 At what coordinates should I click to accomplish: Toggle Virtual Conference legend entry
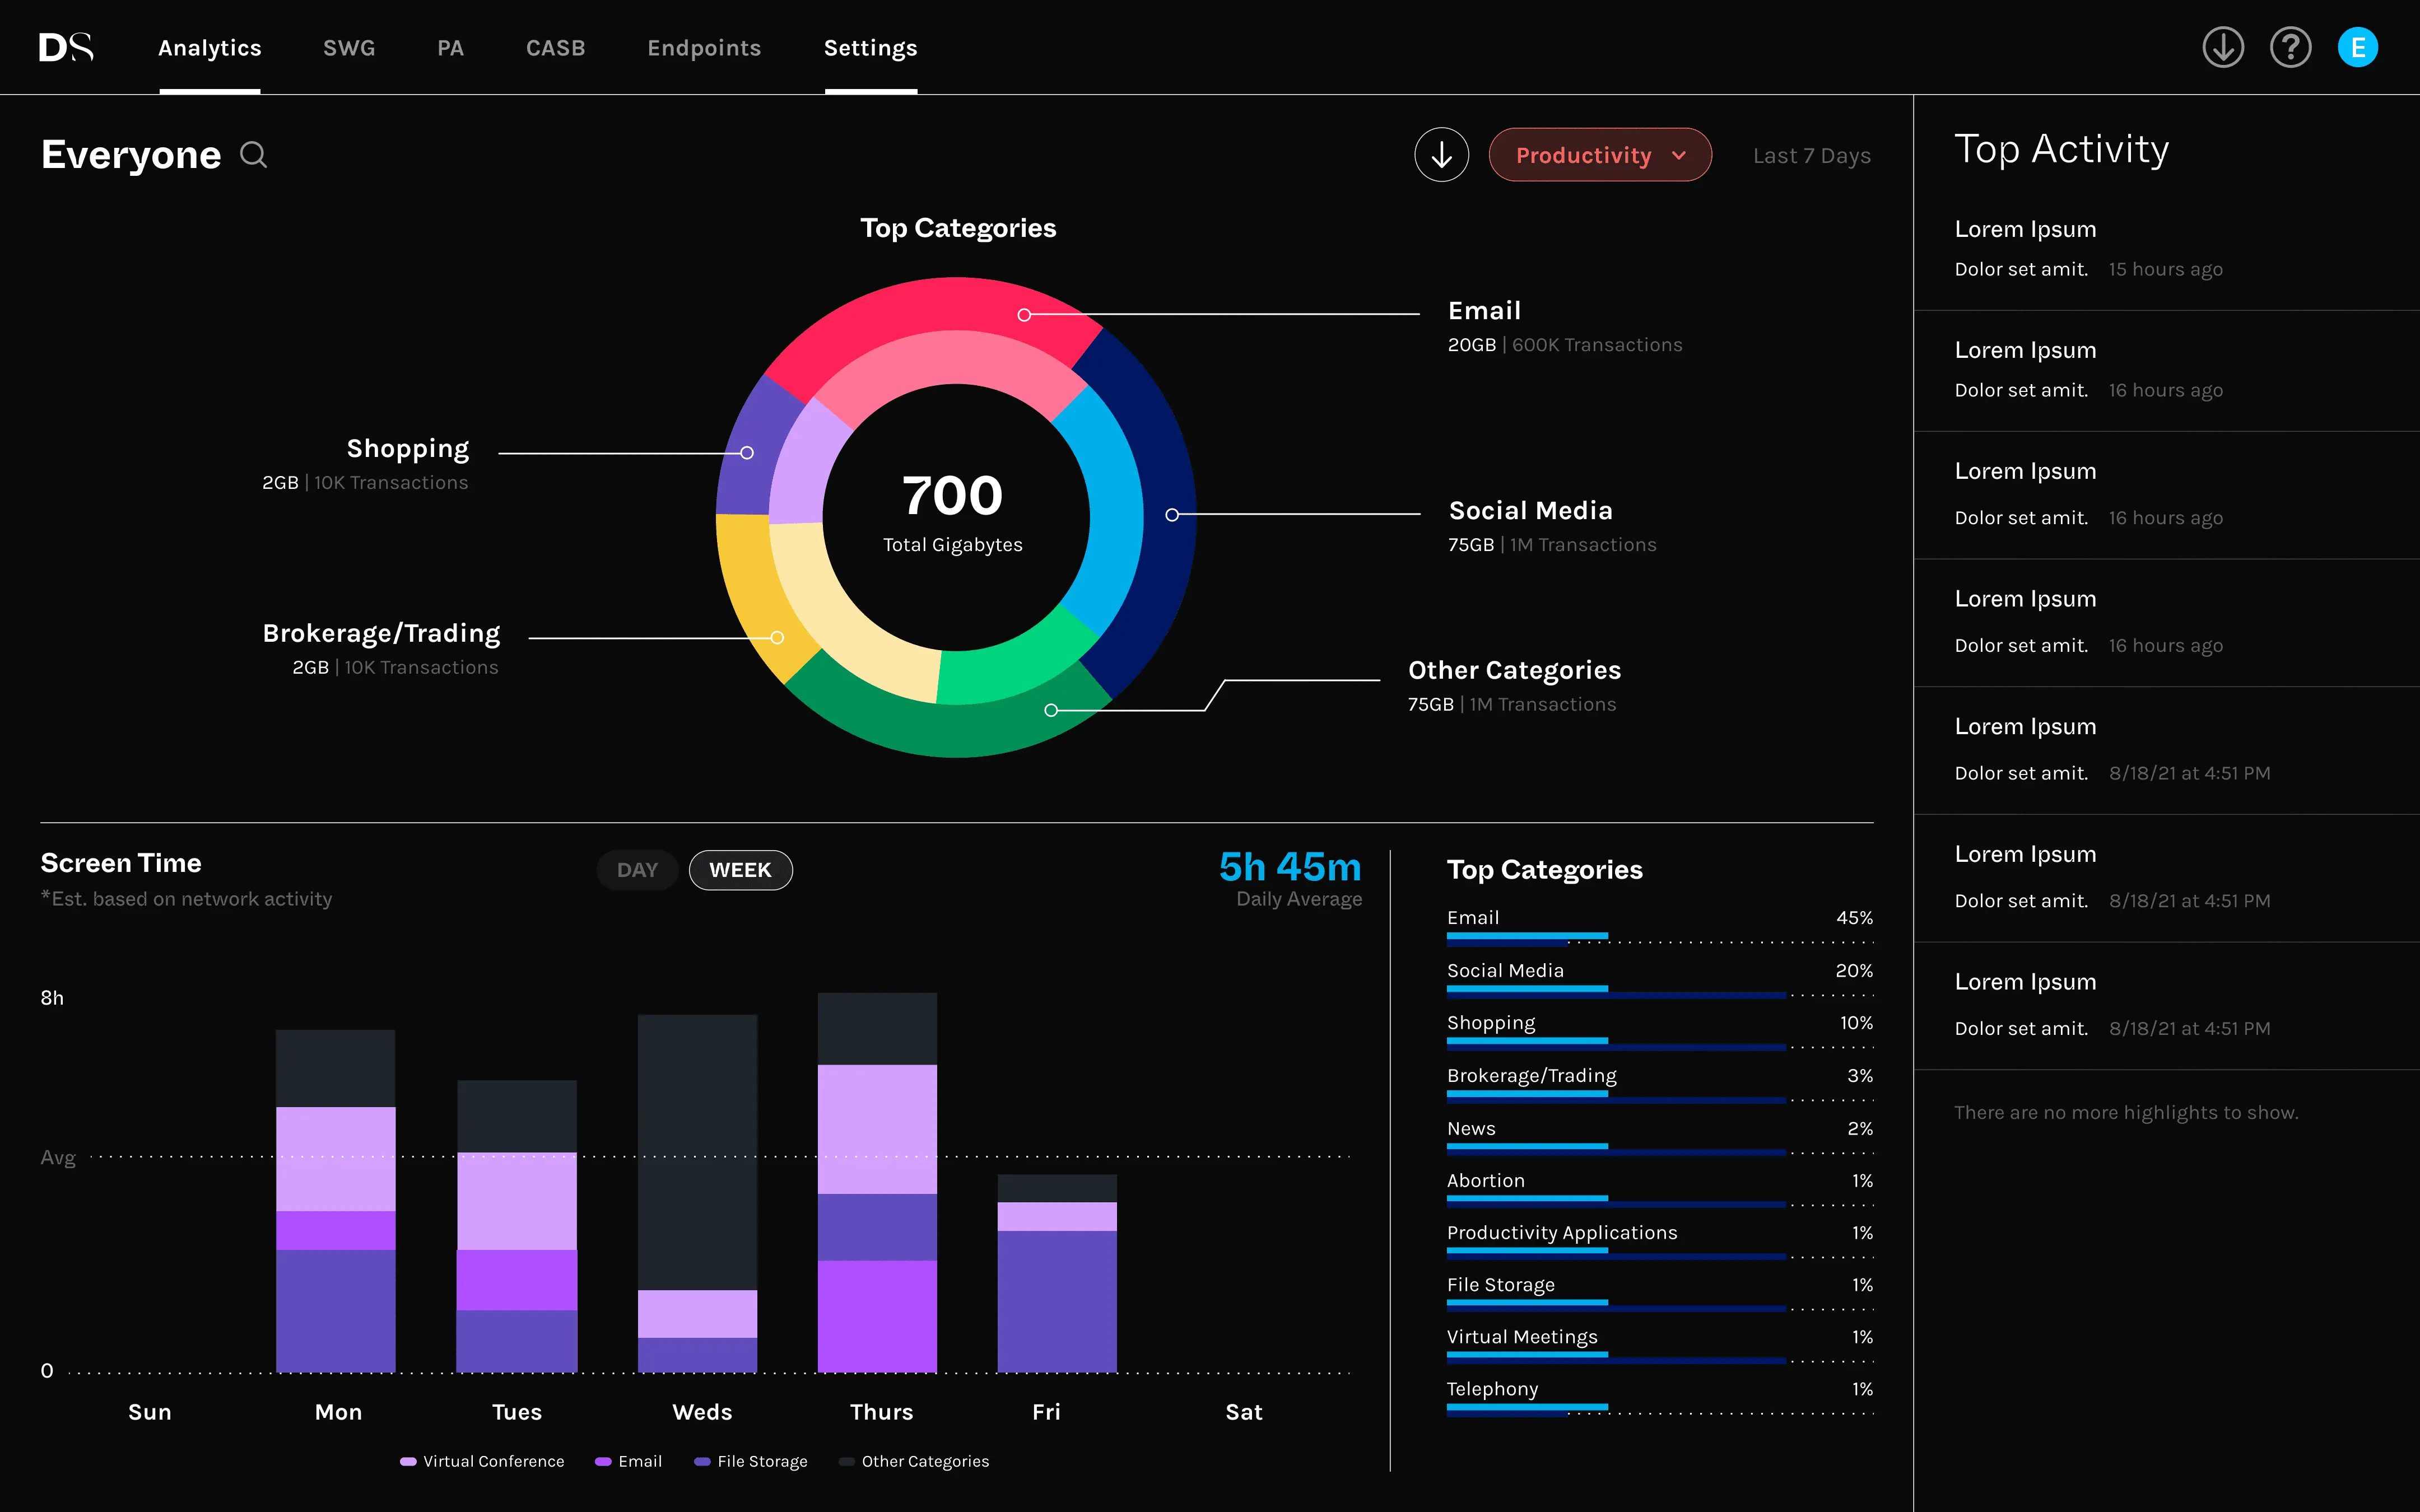(482, 1461)
